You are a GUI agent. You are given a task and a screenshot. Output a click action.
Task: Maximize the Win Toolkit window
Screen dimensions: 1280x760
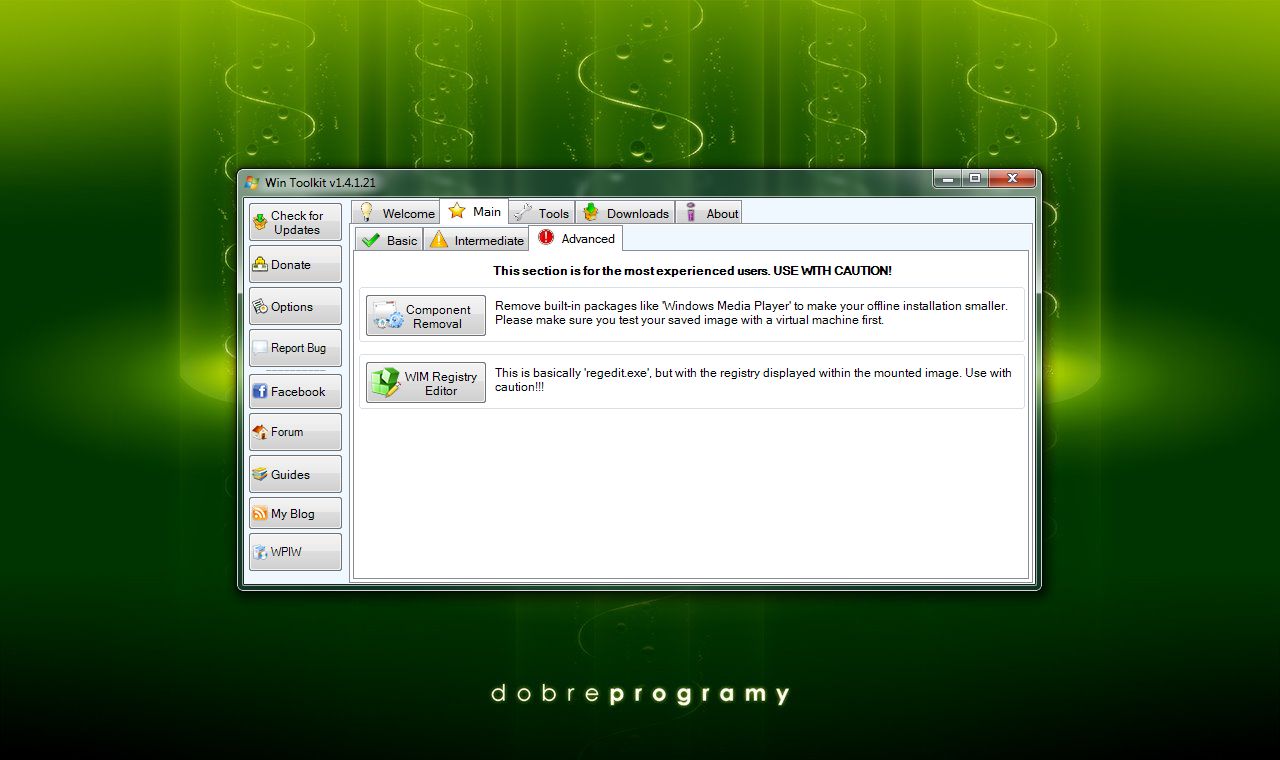coord(975,178)
